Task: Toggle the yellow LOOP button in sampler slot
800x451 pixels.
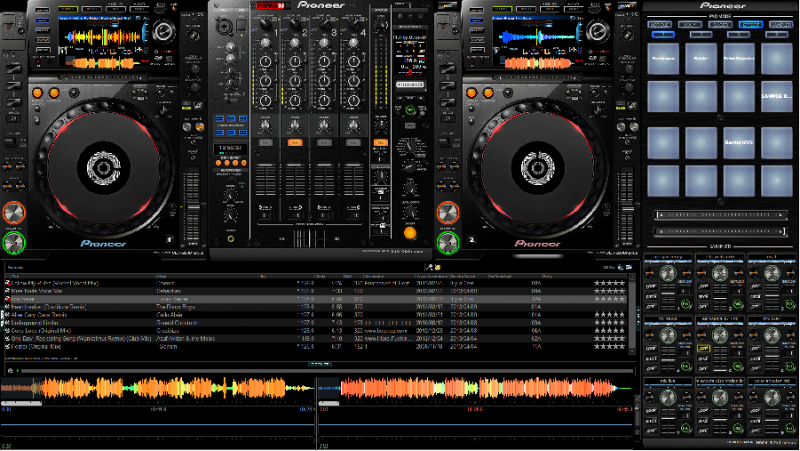Action: [704, 349]
